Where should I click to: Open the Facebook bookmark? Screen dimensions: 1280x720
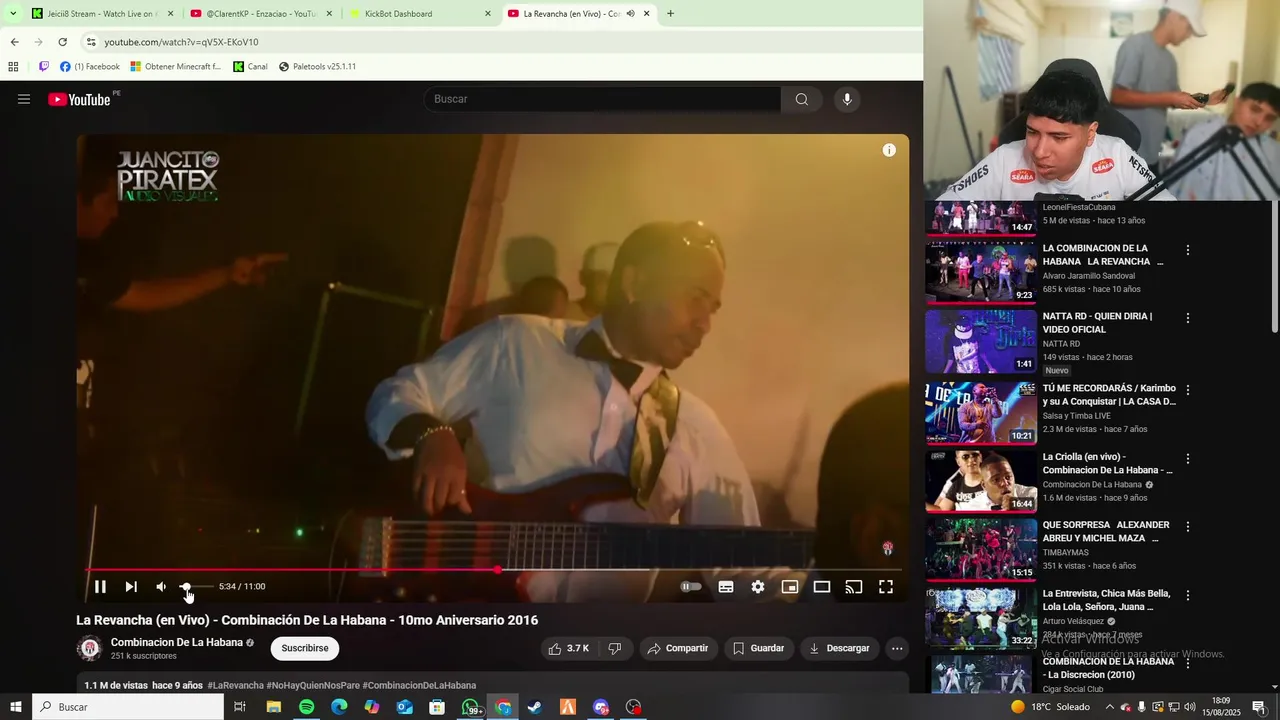90,67
